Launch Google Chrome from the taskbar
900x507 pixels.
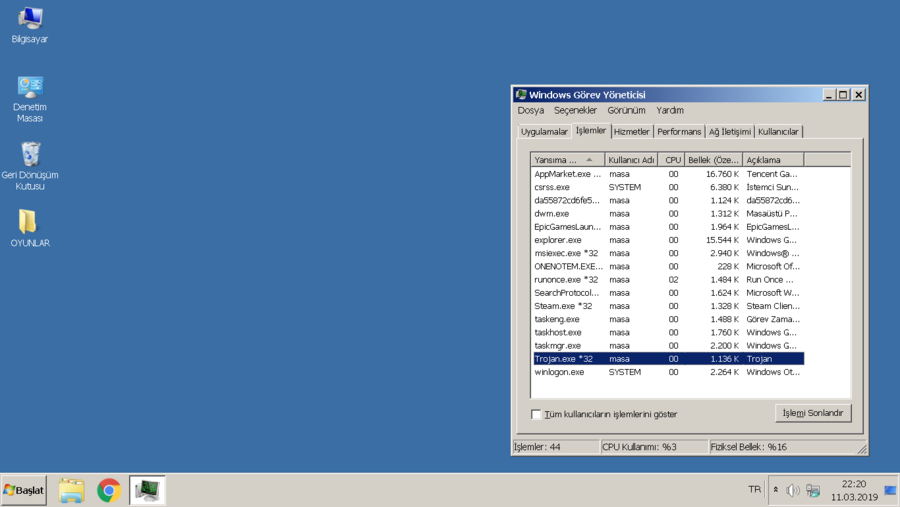point(109,490)
